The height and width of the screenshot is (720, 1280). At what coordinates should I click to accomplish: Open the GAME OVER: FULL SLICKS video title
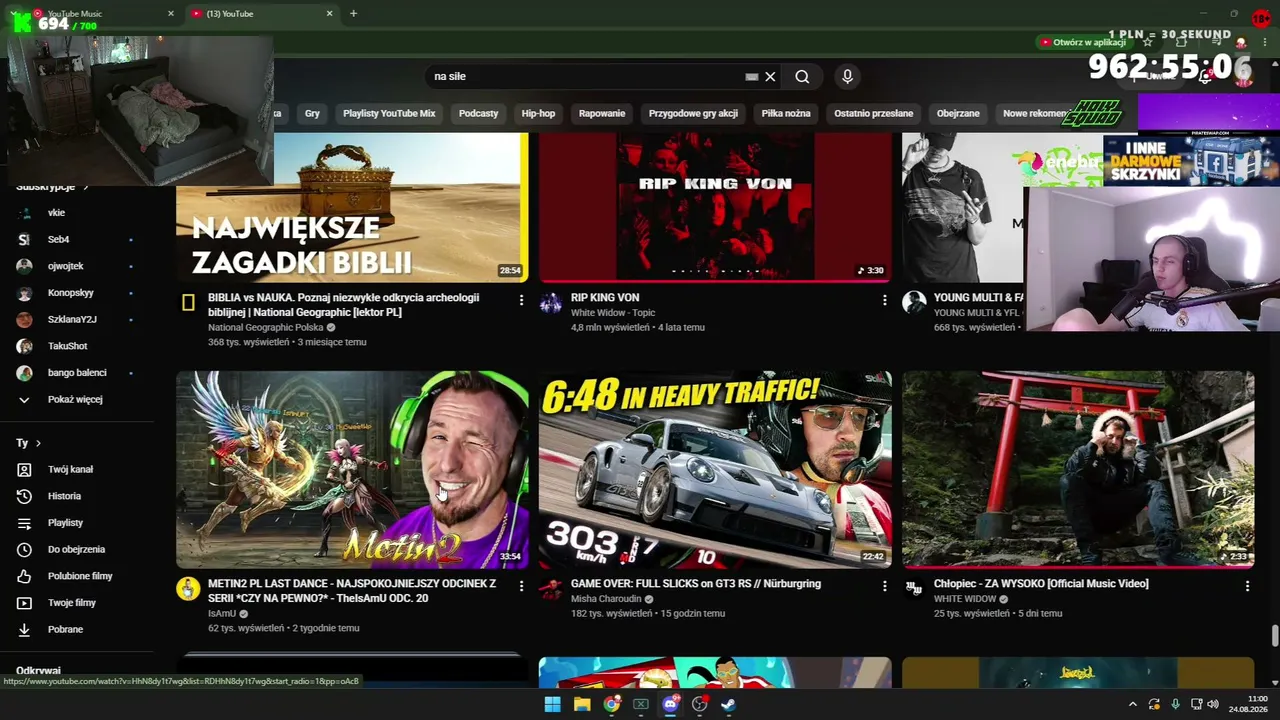tap(696, 584)
